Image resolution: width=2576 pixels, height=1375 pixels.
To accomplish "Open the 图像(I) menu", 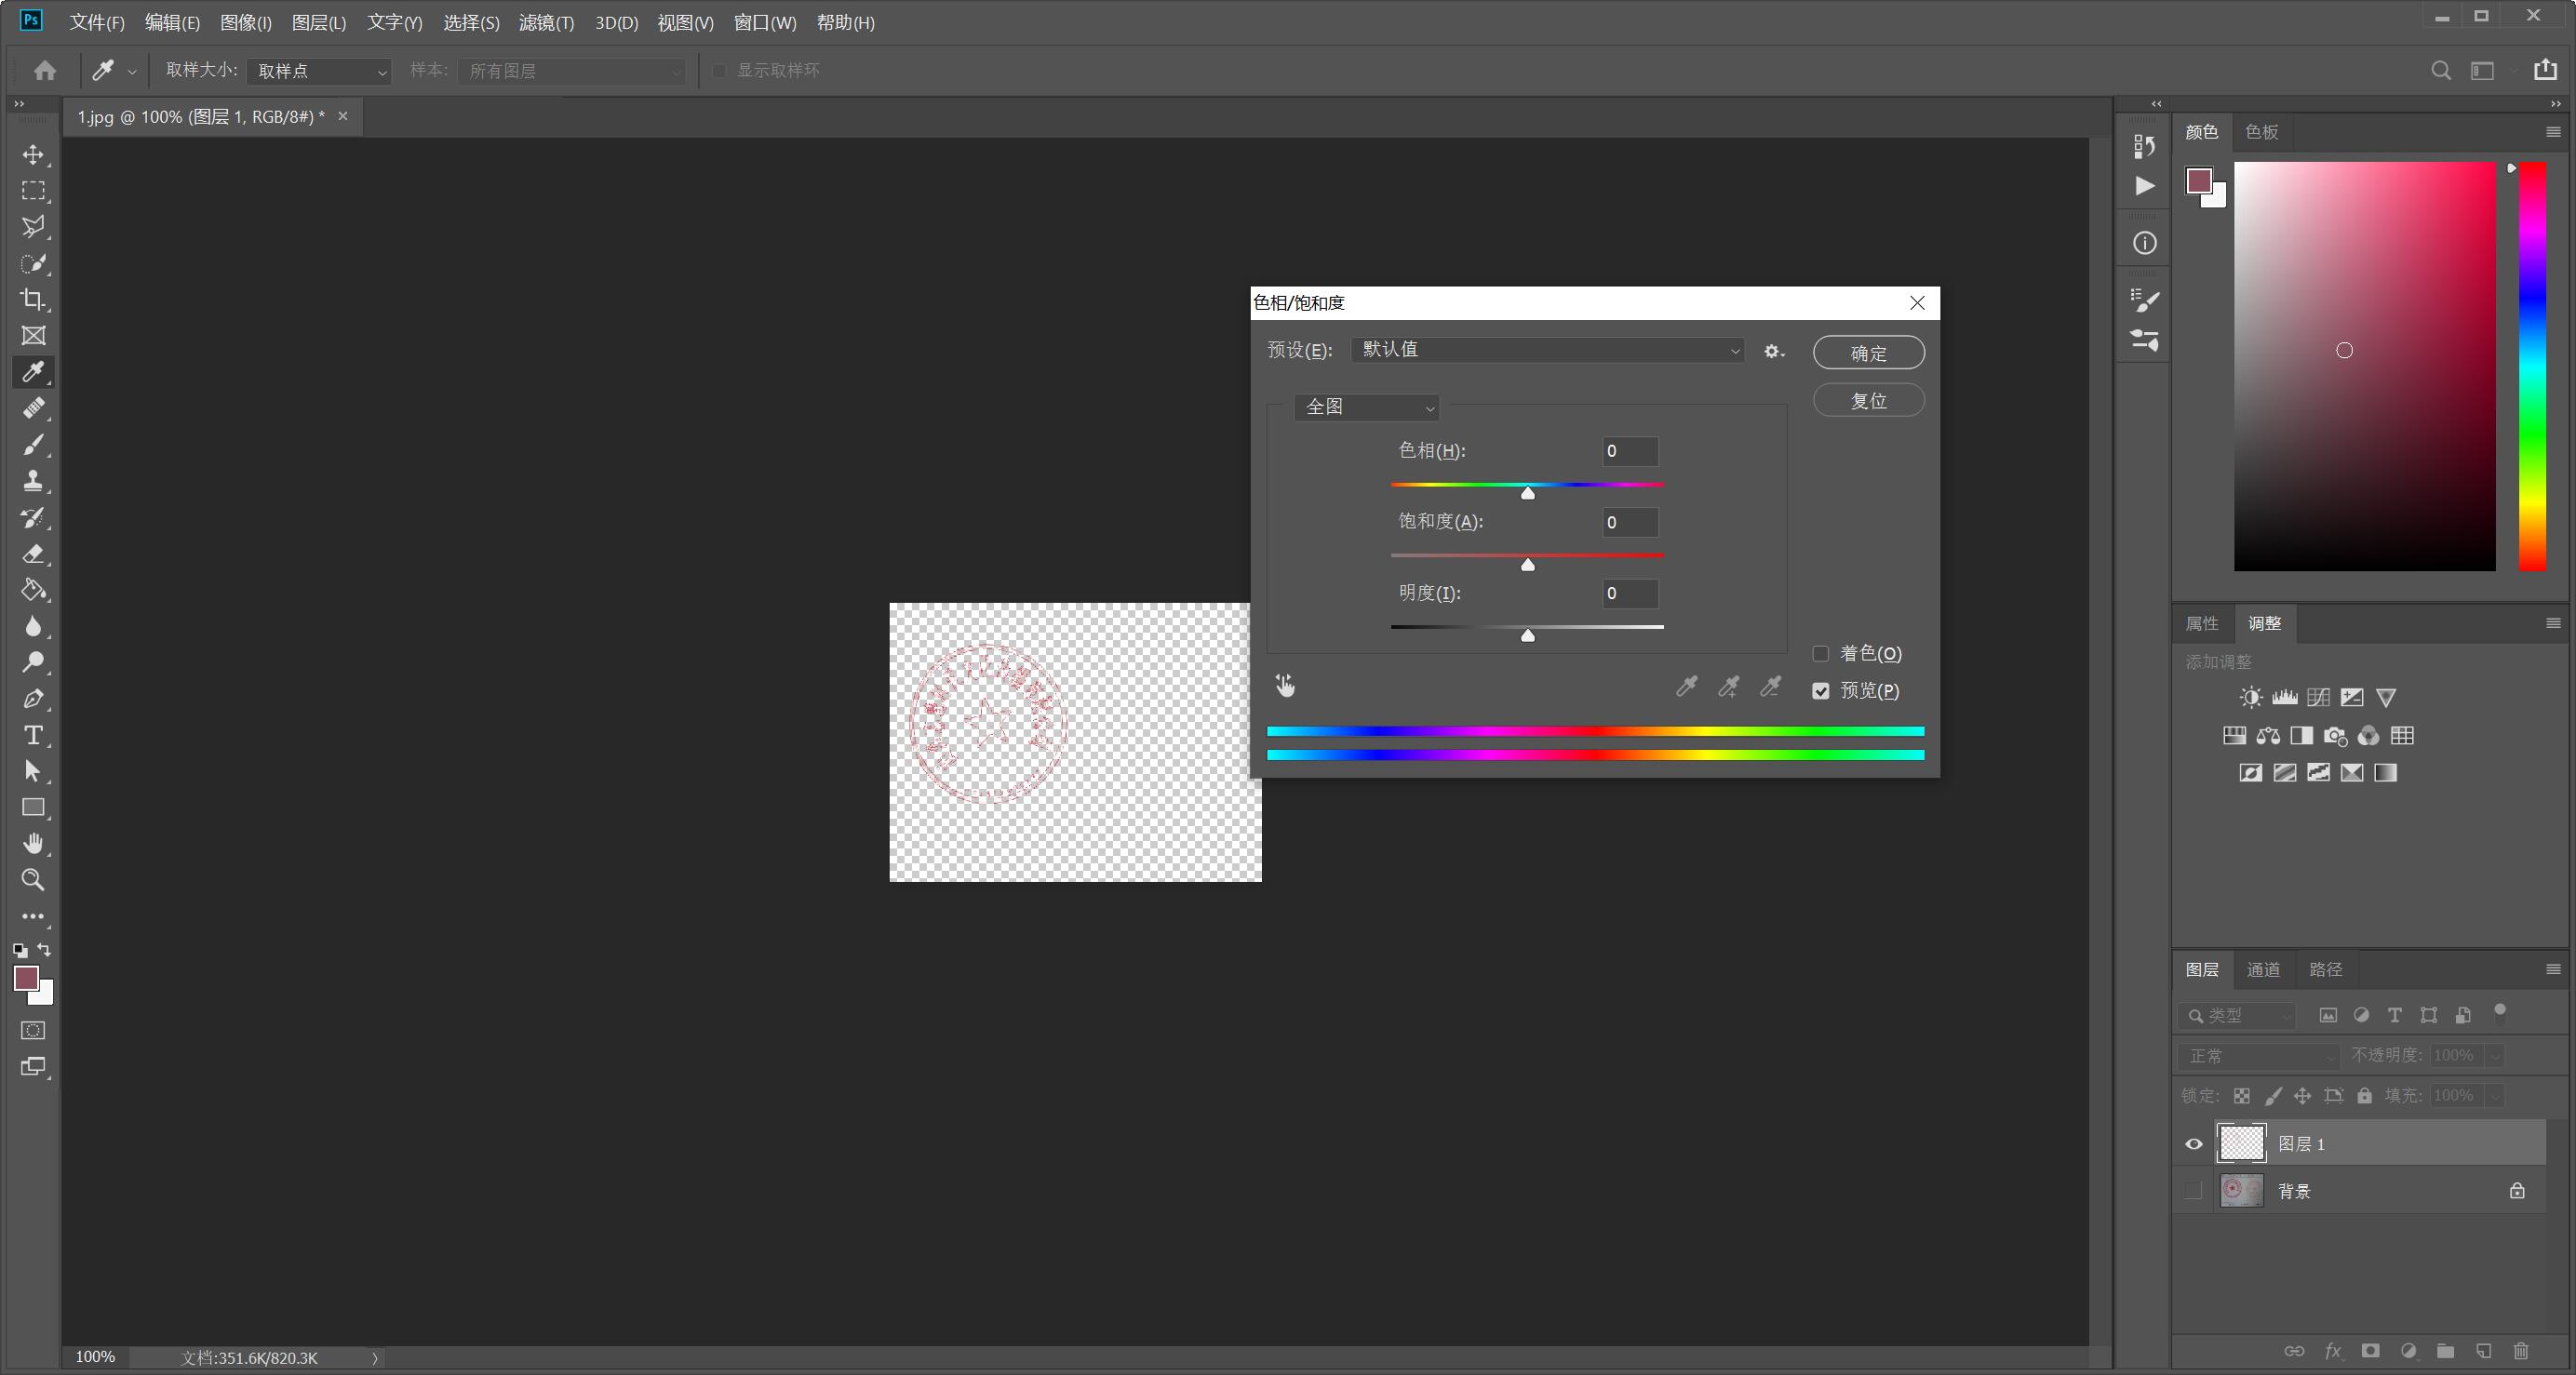I will [x=245, y=22].
